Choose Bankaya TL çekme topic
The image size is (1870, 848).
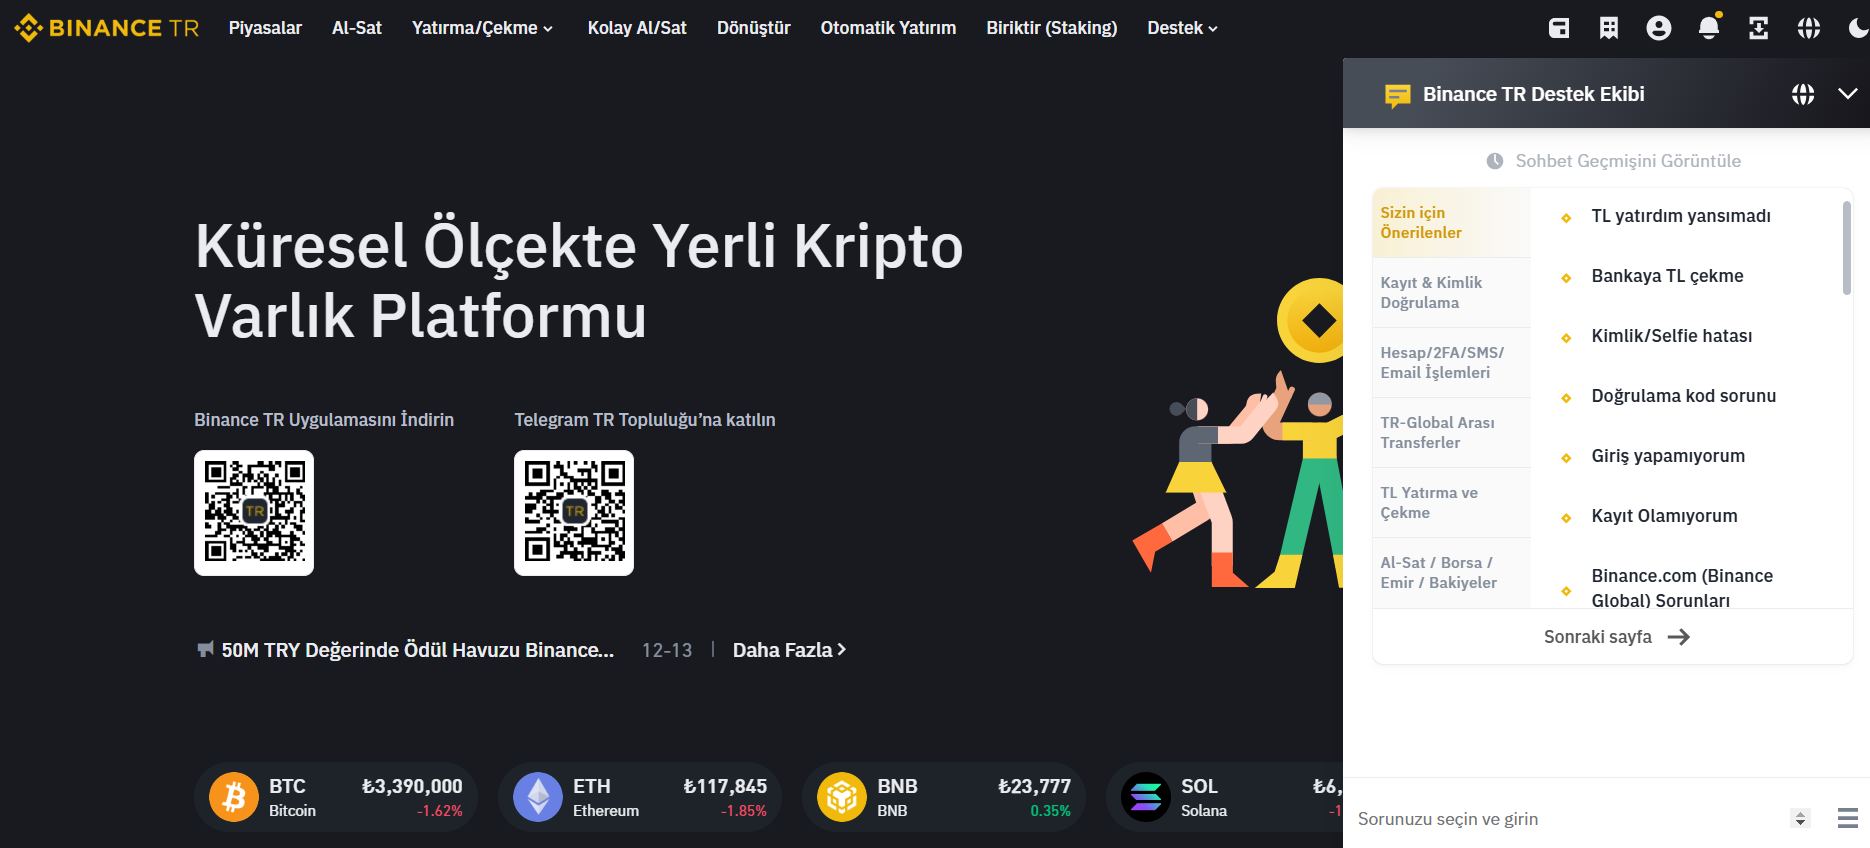point(1667,276)
